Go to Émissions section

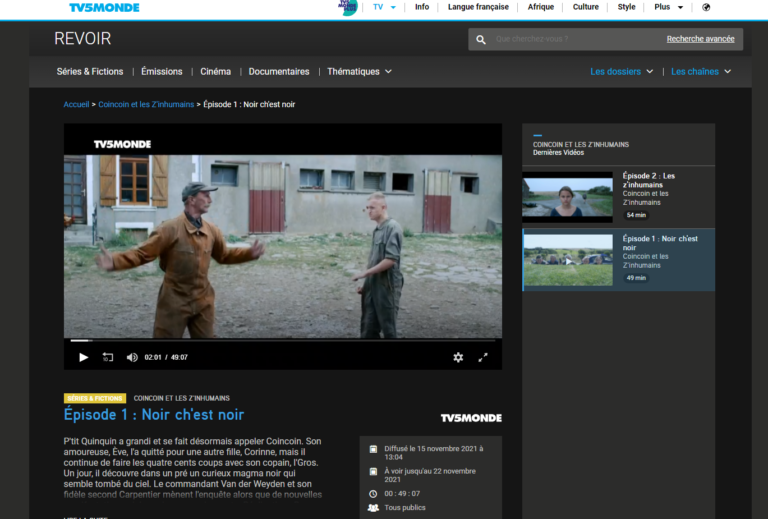click(x=162, y=71)
